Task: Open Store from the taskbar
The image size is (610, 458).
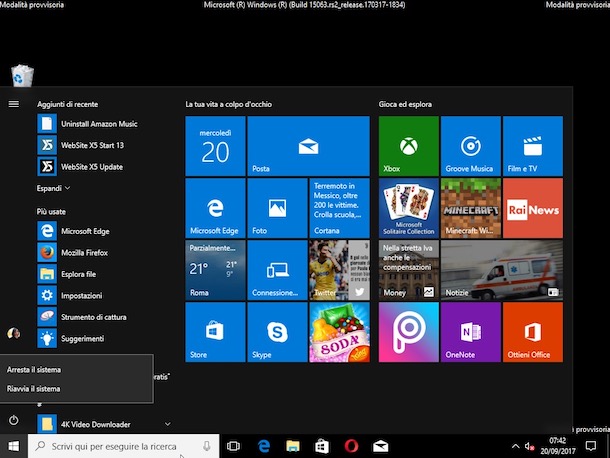Action: point(322,446)
